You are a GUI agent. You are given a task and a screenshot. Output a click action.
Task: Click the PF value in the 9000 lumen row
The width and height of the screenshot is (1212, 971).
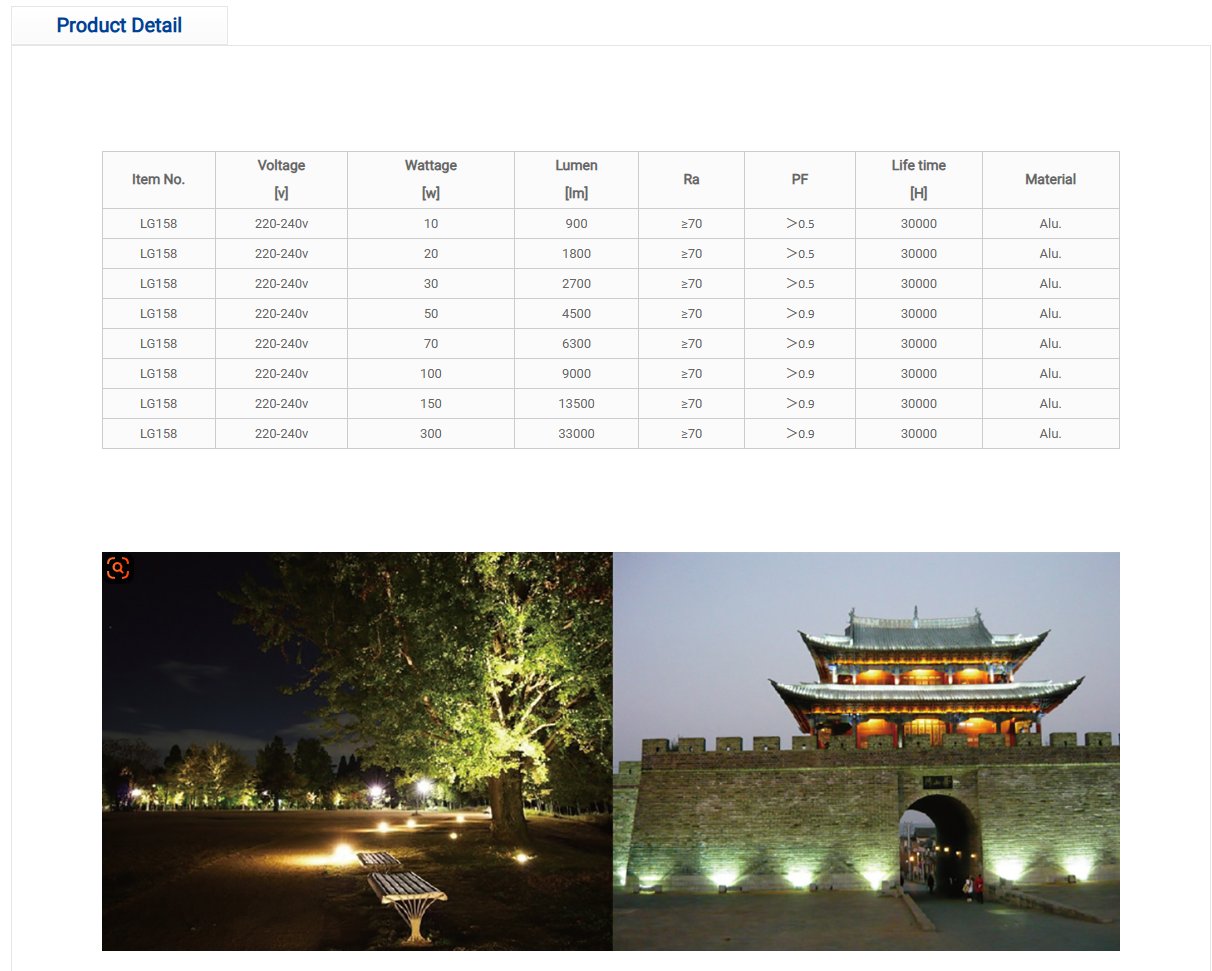tap(800, 374)
